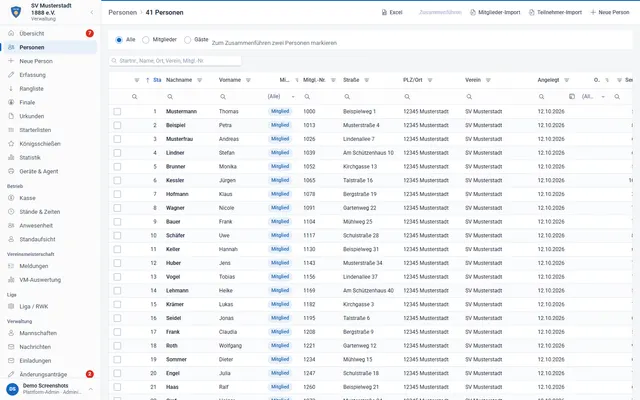The height and width of the screenshot is (400, 640).
Task: Export the list to Excel
Action: (392, 12)
